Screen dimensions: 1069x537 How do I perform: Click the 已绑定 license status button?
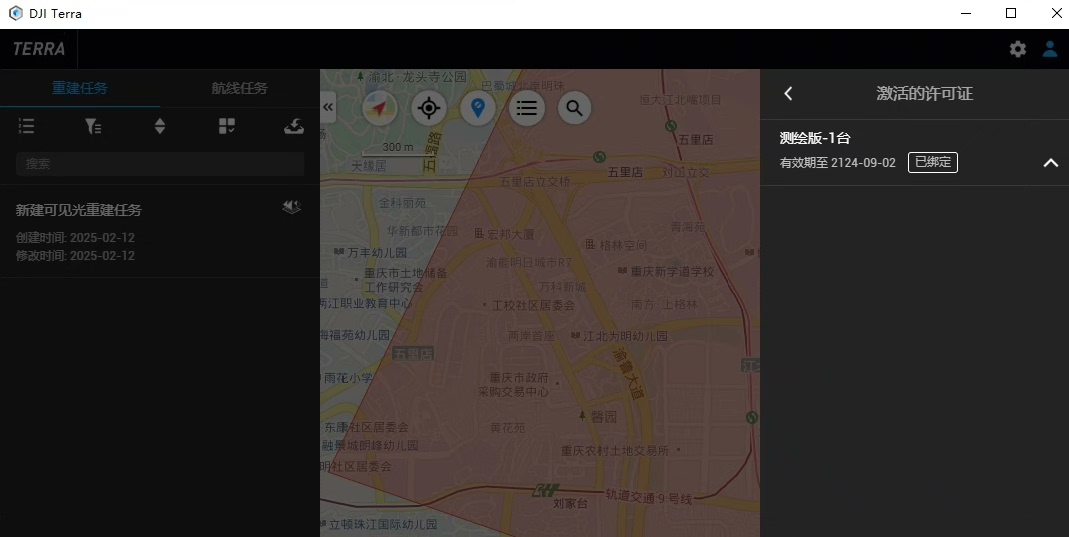(933, 162)
